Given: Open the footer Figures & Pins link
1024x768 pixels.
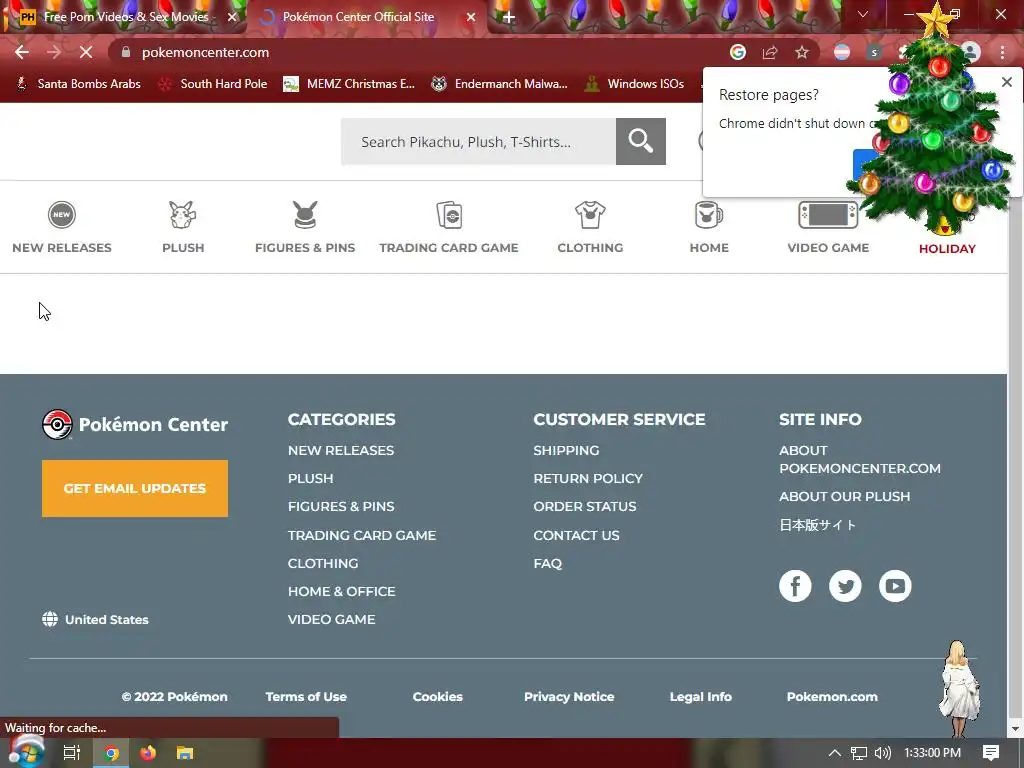Looking at the screenshot, I should click(341, 507).
